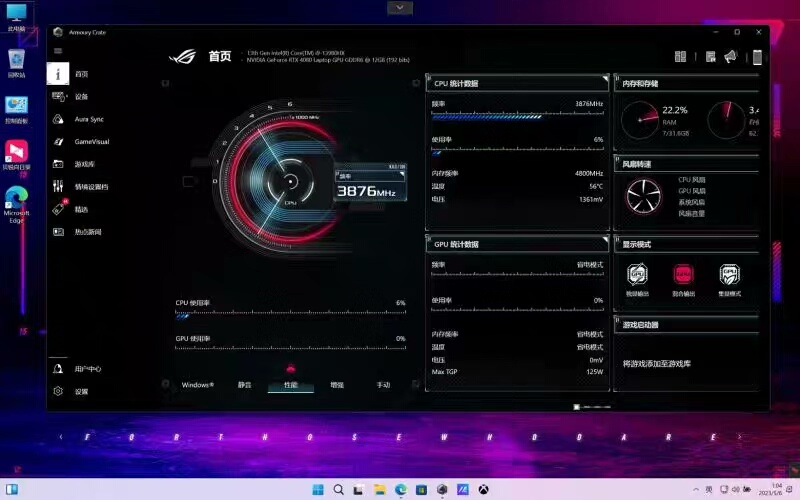Click the CPU 使用率 usage bar bottom left
Screen dimensions: 800x500
point(290,316)
